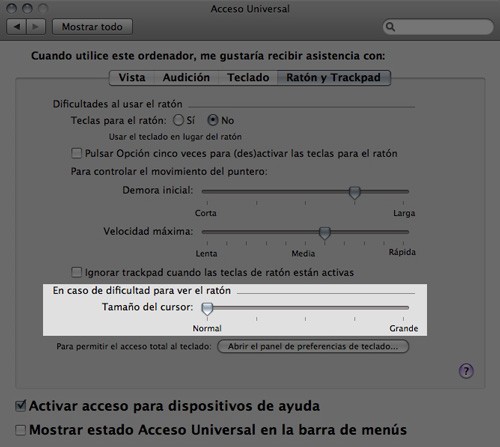This screenshot has height=447, width=500.
Task: Click the Demora inicial slider thumb
Action: tap(355, 192)
